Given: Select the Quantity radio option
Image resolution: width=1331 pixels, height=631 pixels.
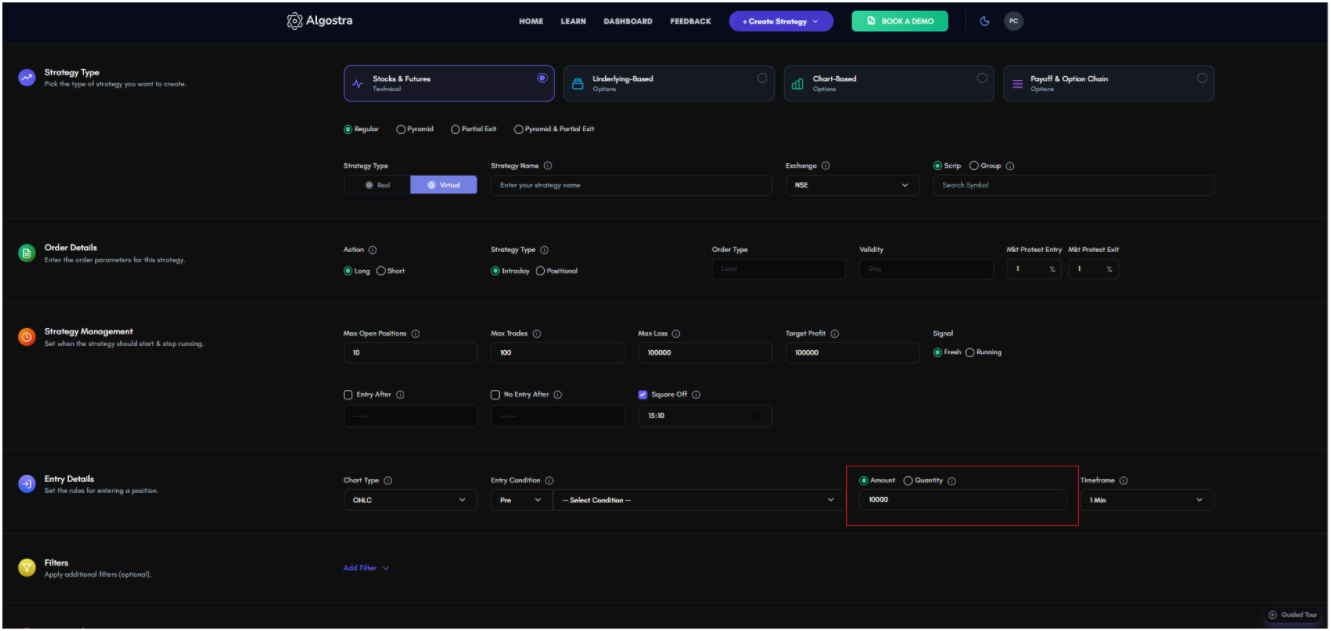Looking at the screenshot, I should [908, 481].
